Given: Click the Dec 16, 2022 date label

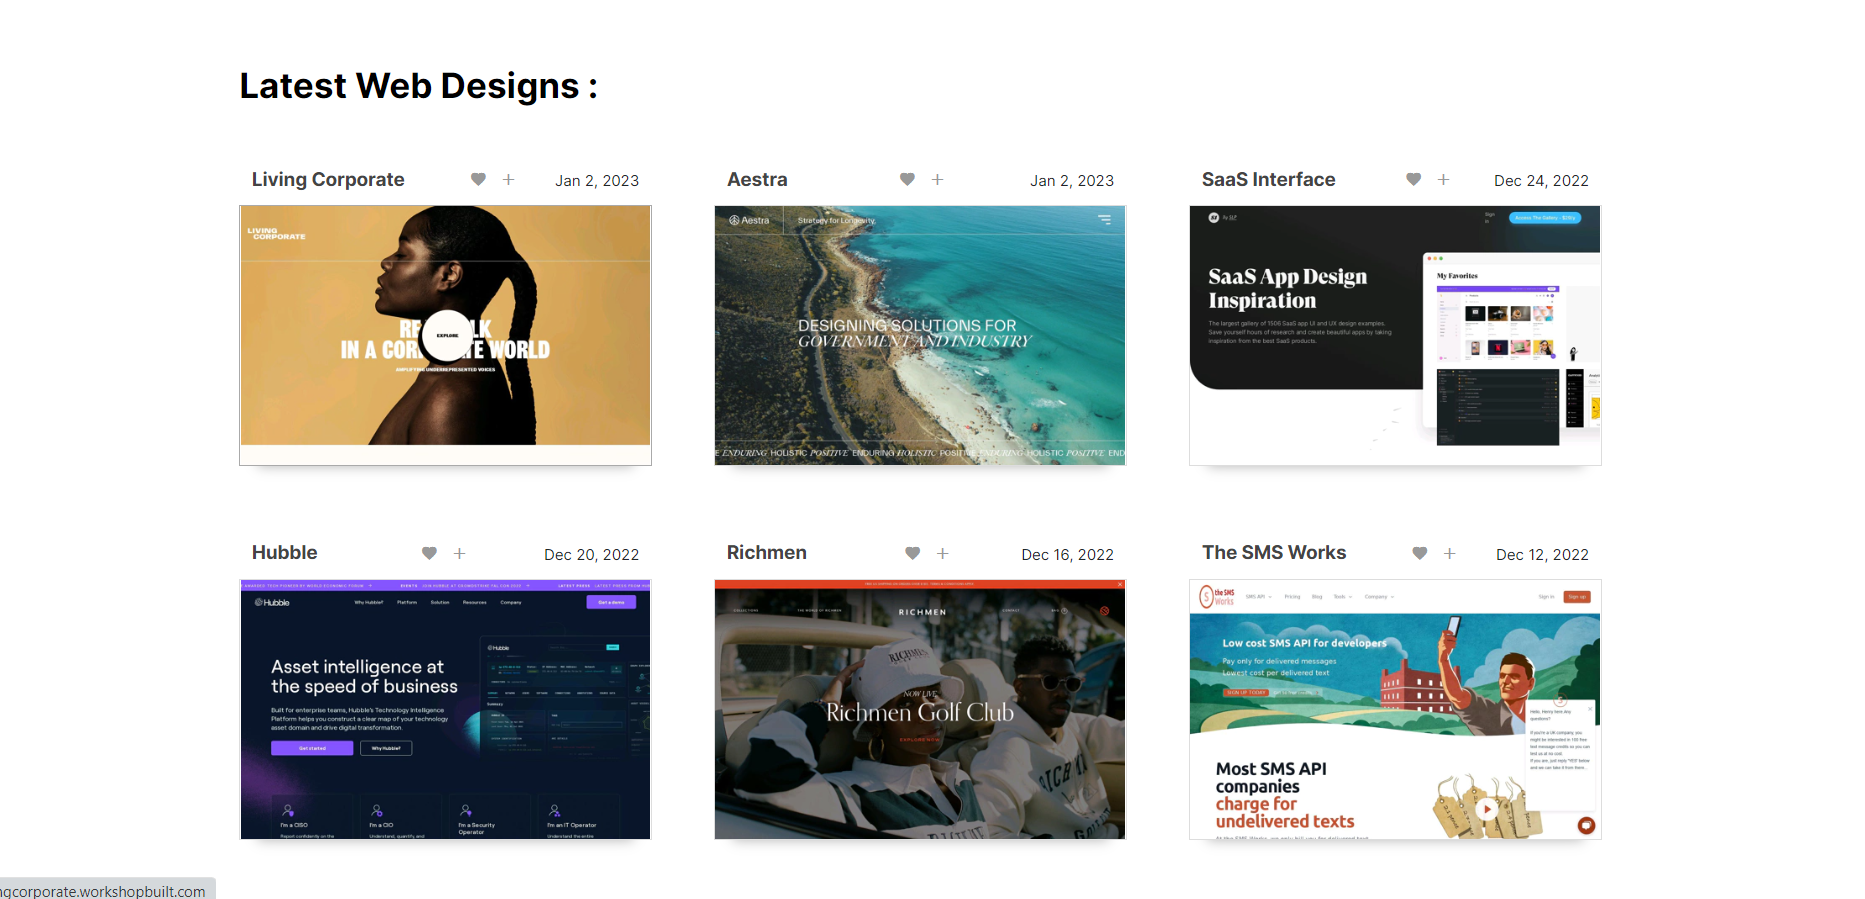Looking at the screenshot, I should pos(1067,555).
